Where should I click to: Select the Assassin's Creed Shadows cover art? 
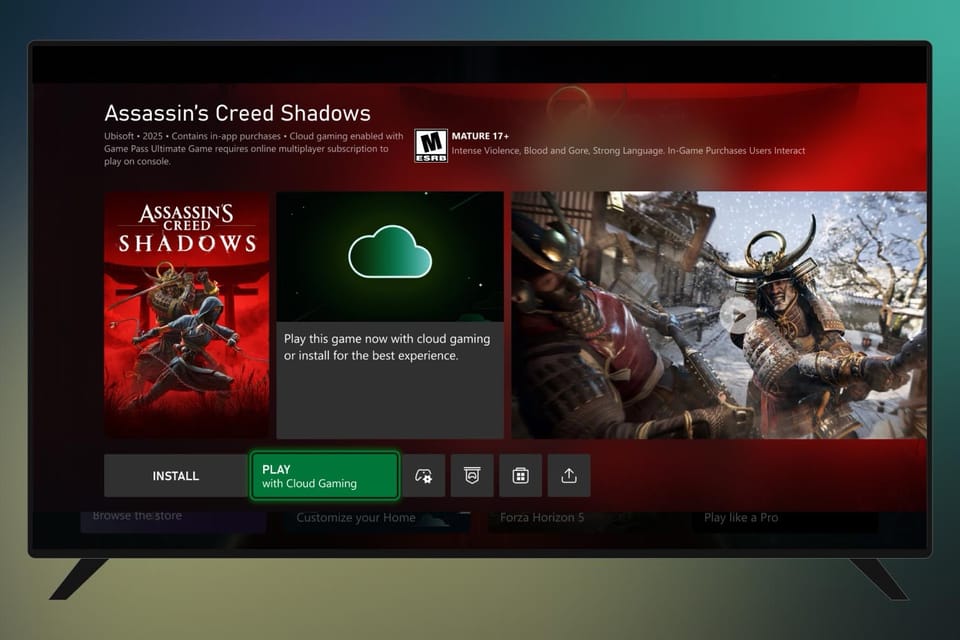187,315
